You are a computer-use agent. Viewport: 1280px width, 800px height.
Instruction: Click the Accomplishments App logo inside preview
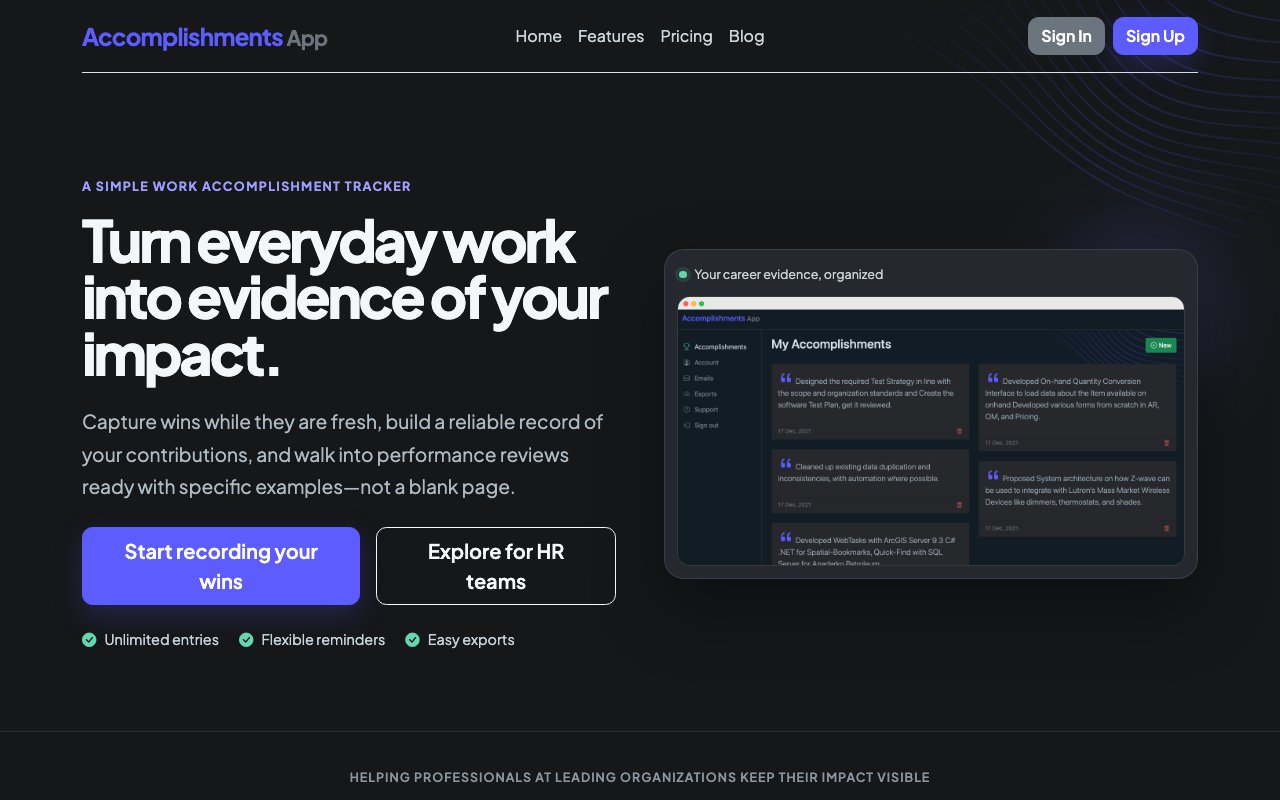[720, 319]
